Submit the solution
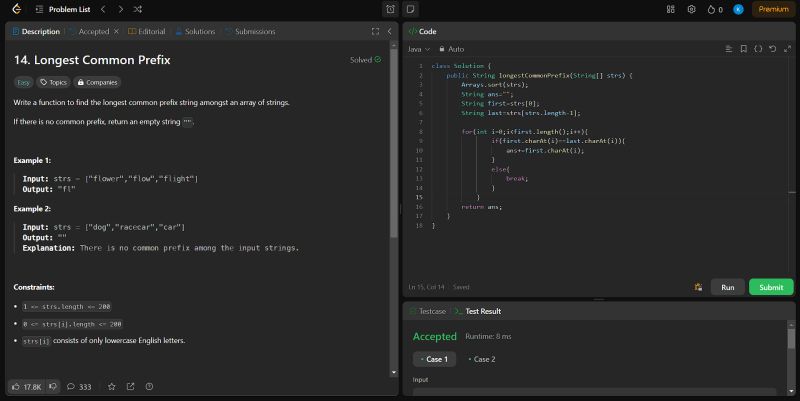 click(771, 287)
